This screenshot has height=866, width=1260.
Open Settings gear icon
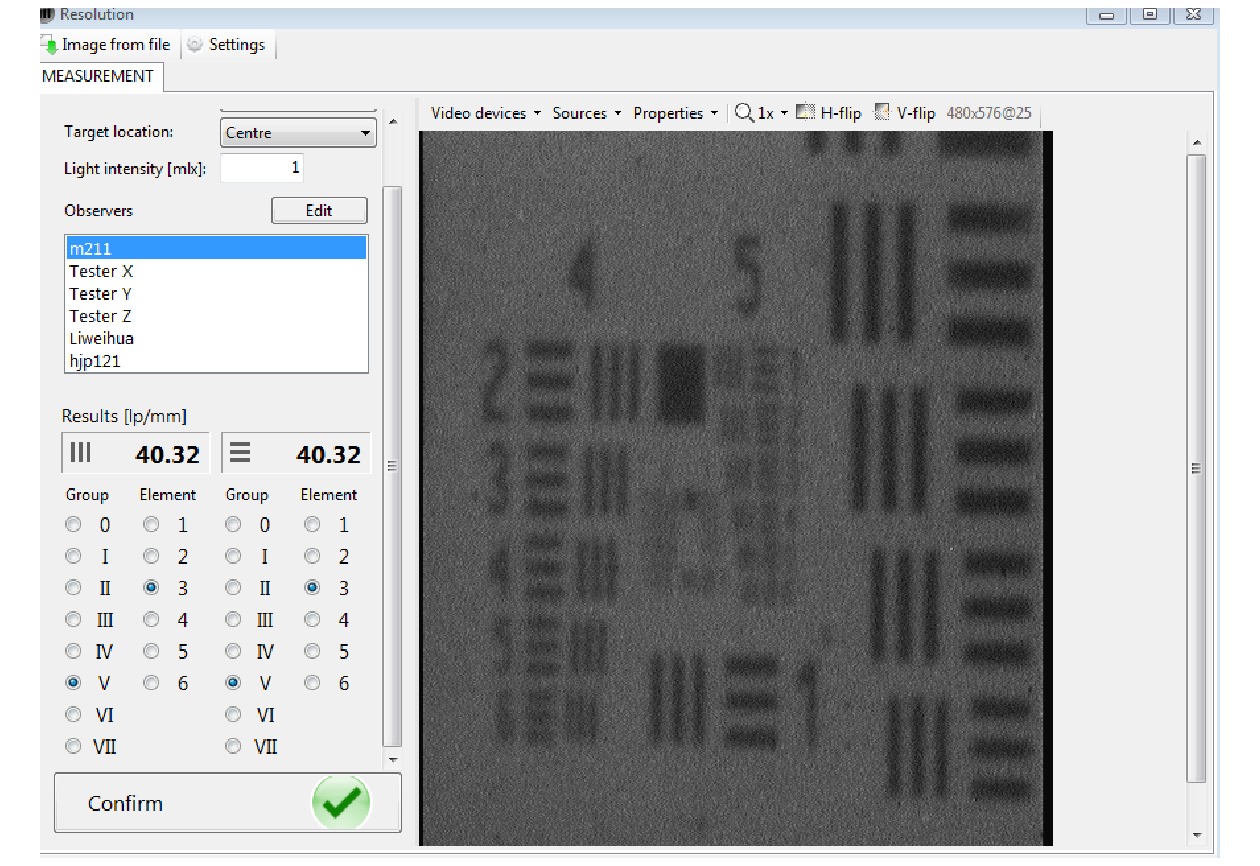(195, 45)
